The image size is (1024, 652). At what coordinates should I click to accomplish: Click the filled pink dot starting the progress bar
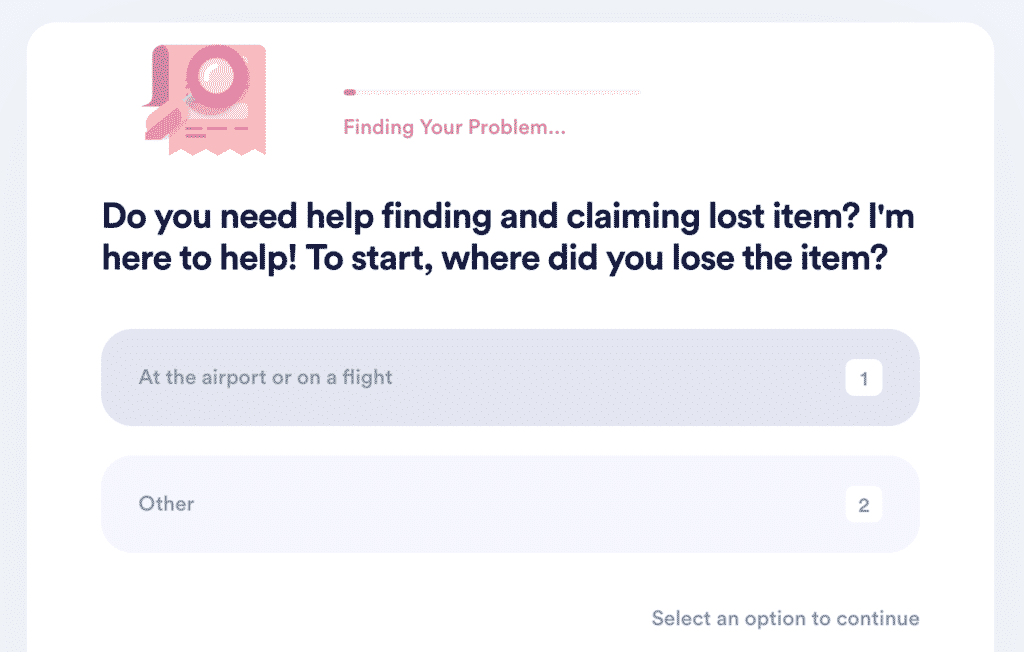[x=349, y=91]
